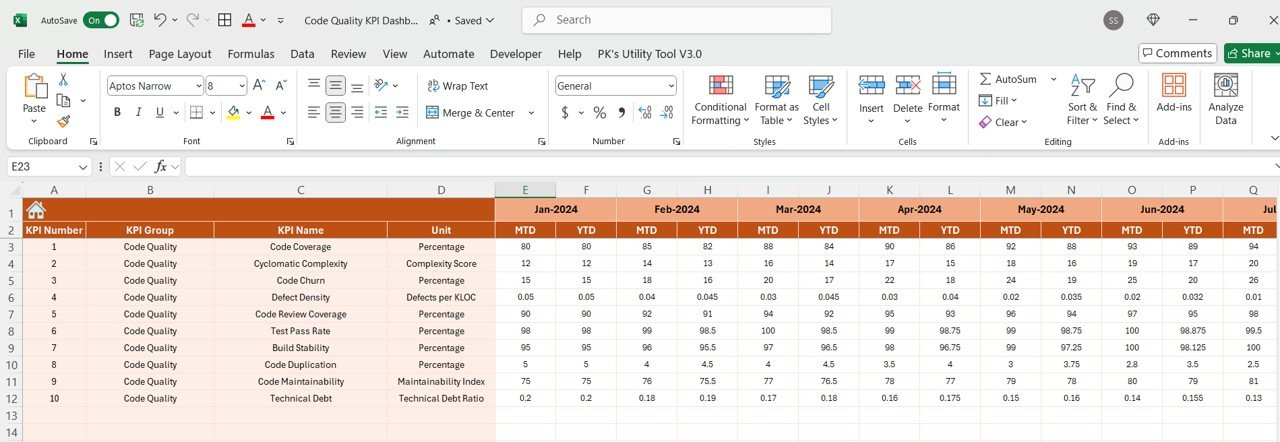Open the Borders dropdown arrow

click(x=214, y=113)
